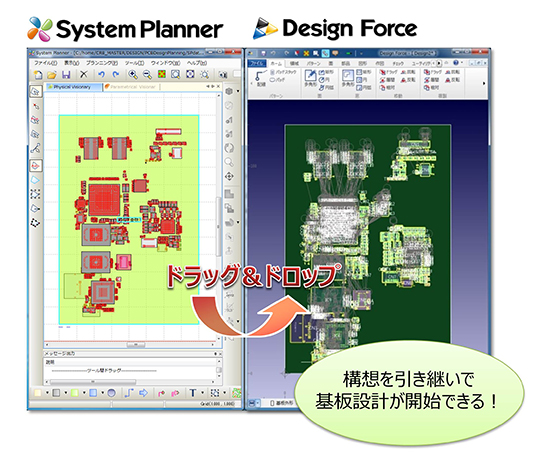This screenshot has width=540, height=460.
Task: Click the blue route line tool in bottom toolbar
Action: [x=129, y=393]
